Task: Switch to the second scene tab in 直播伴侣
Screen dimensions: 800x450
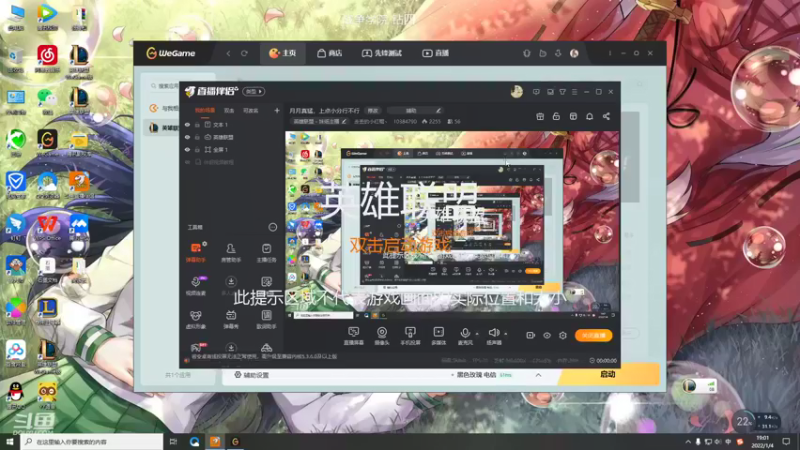Action: tap(229, 110)
